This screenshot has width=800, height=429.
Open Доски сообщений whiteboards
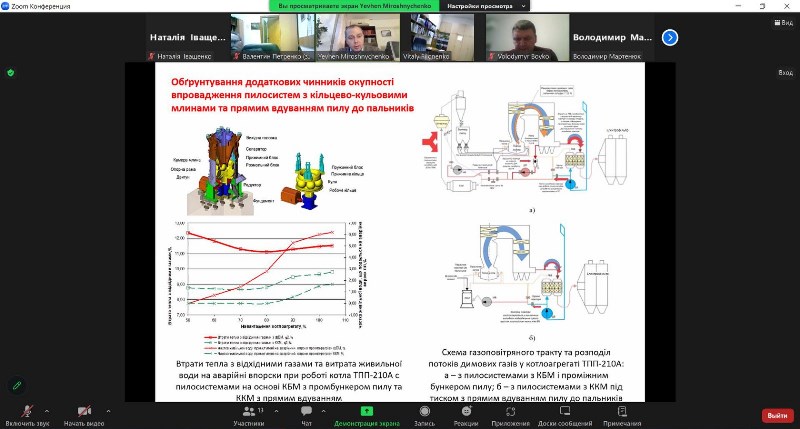565,416
